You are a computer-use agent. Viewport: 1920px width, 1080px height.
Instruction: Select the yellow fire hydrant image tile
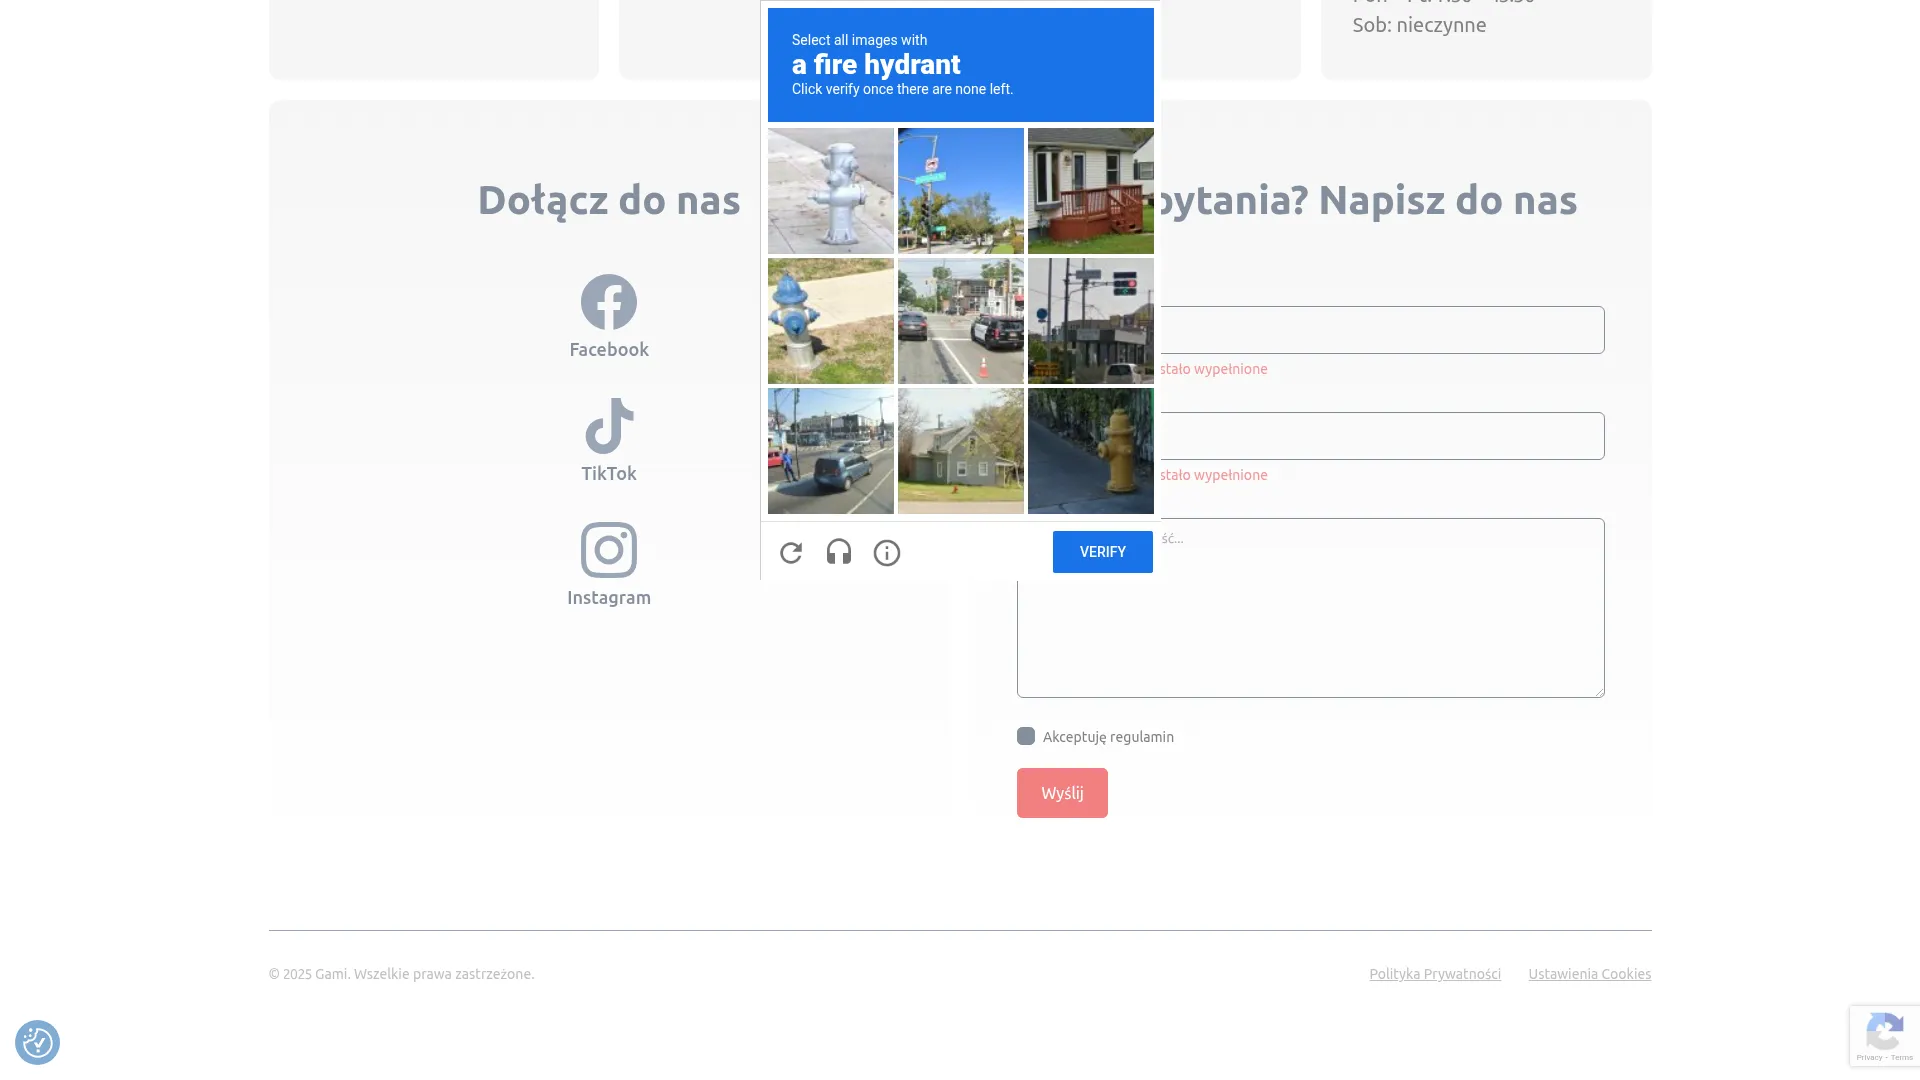(1090, 451)
